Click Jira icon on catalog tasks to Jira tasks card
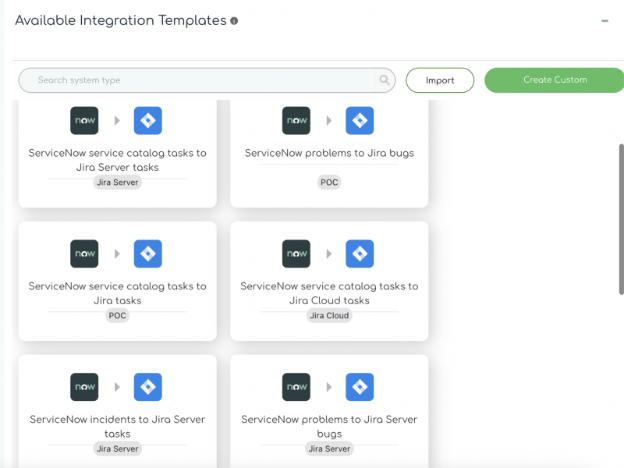This screenshot has height=468, width=624. click(x=148, y=254)
